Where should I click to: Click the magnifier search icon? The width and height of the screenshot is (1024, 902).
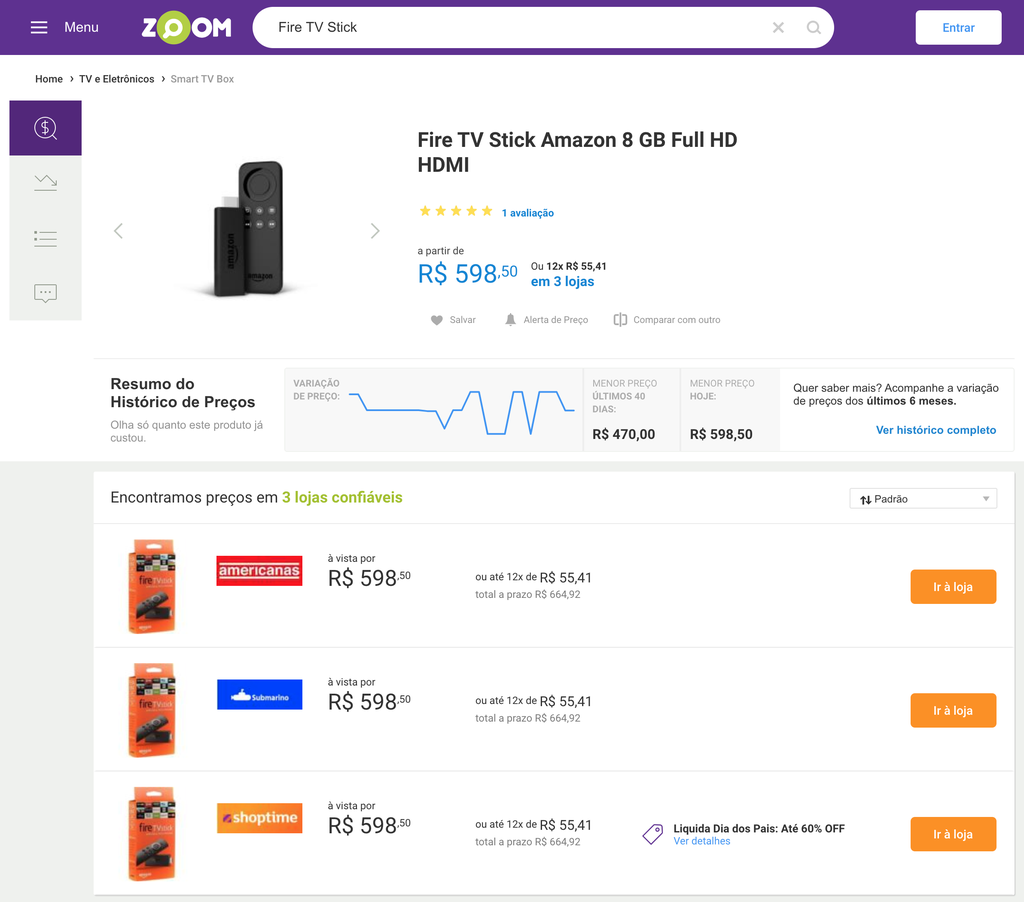(x=814, y=27)
